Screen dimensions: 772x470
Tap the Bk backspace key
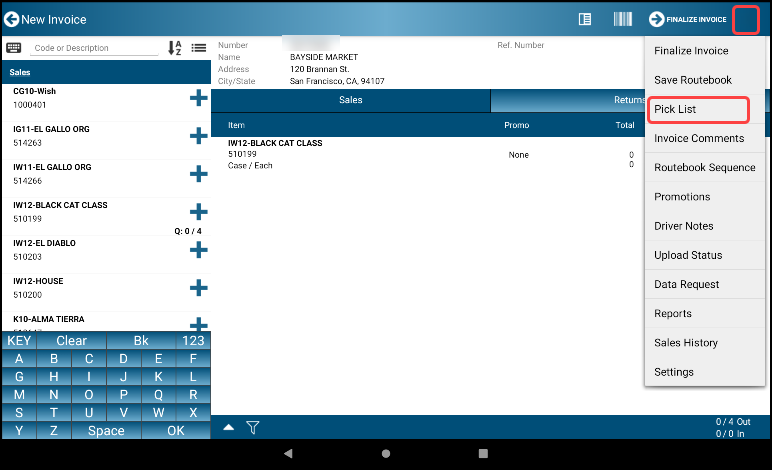click(141, 341)
